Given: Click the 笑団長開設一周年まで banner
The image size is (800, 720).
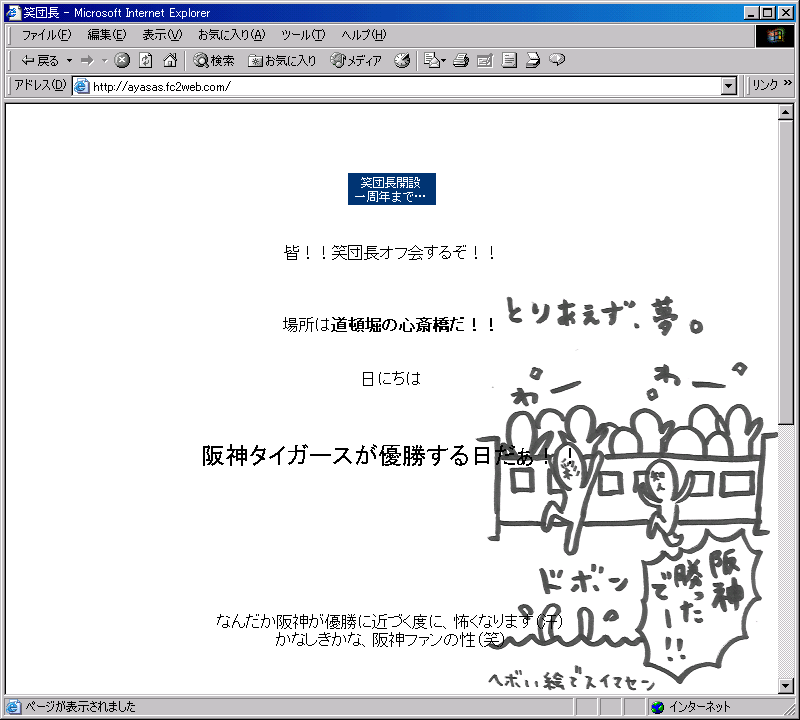Looking at the screenshot, I should click(392, 189).
